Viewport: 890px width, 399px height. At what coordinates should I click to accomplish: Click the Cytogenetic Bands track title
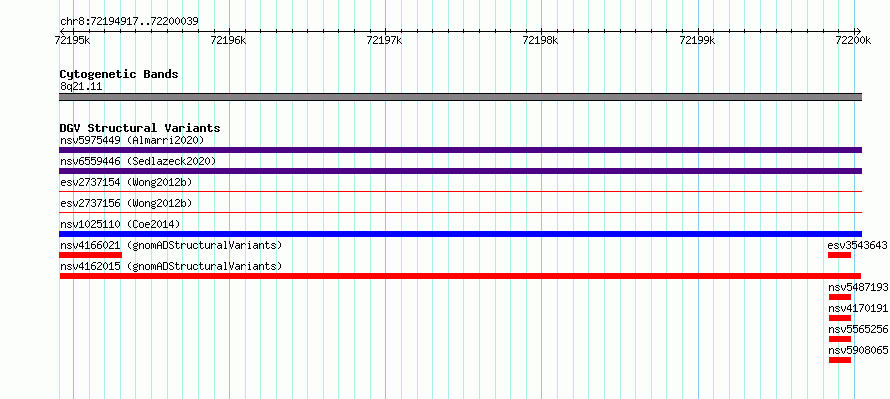(119, 74)
